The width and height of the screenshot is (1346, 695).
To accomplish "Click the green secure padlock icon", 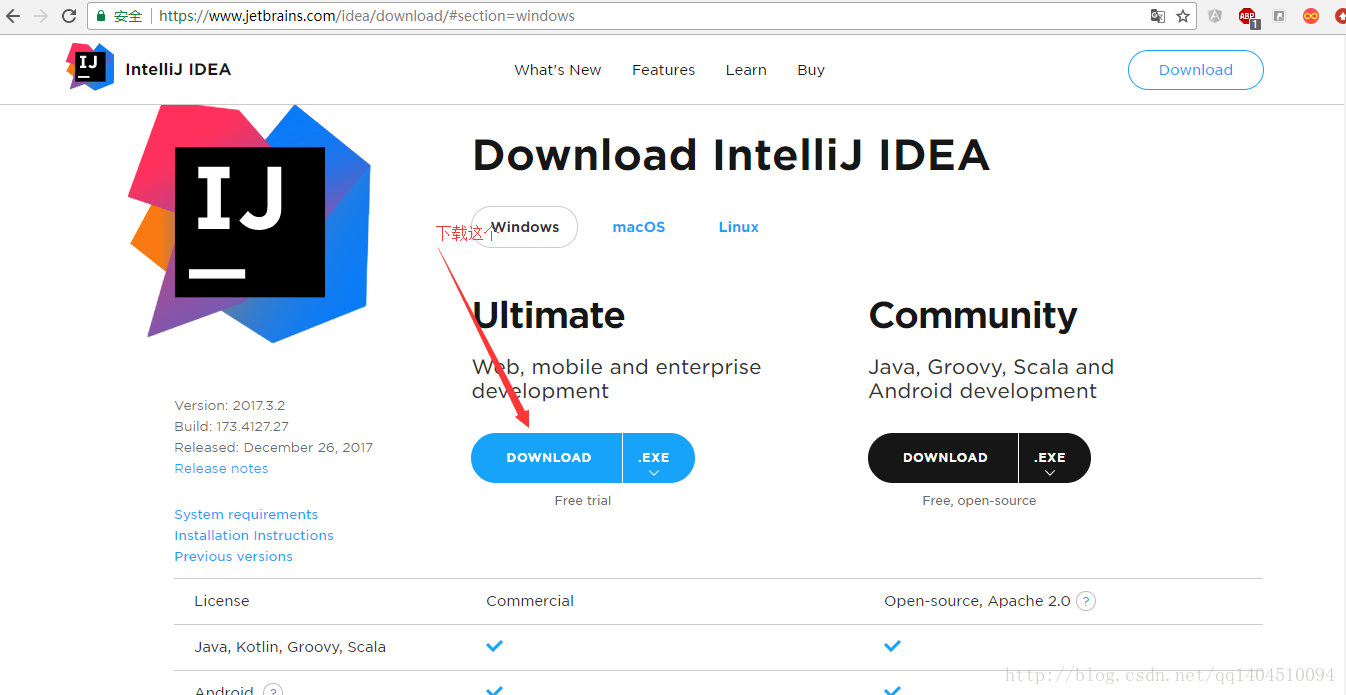I will [101, 16].
